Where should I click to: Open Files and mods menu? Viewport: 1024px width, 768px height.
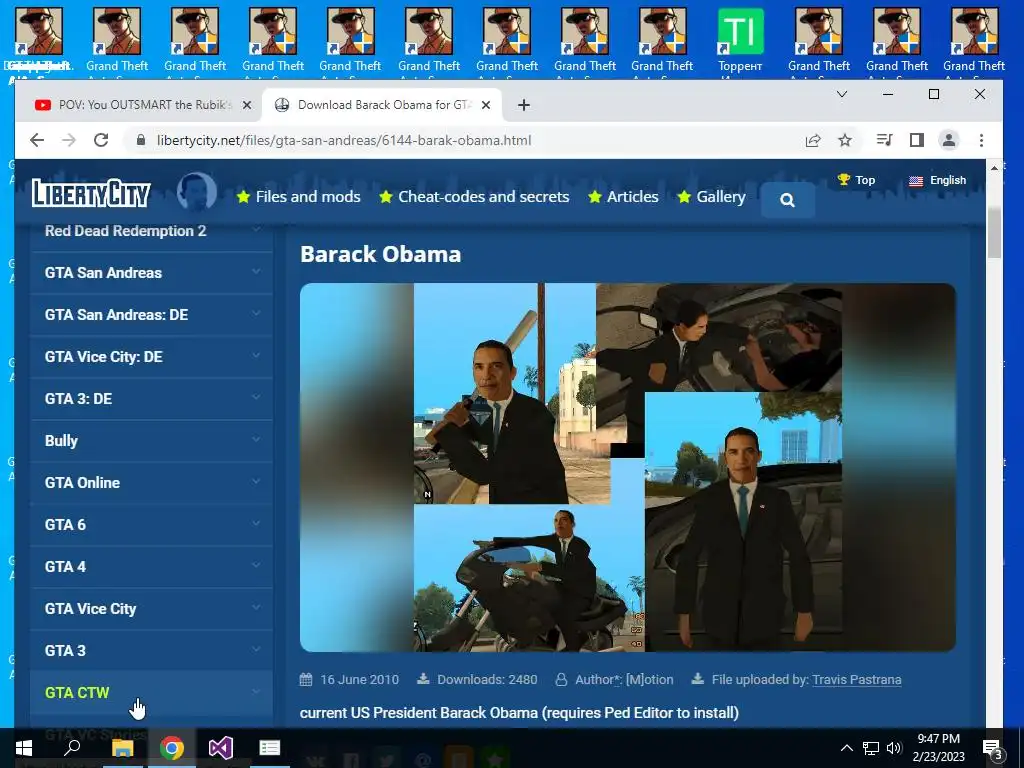(x=298, y=197)
